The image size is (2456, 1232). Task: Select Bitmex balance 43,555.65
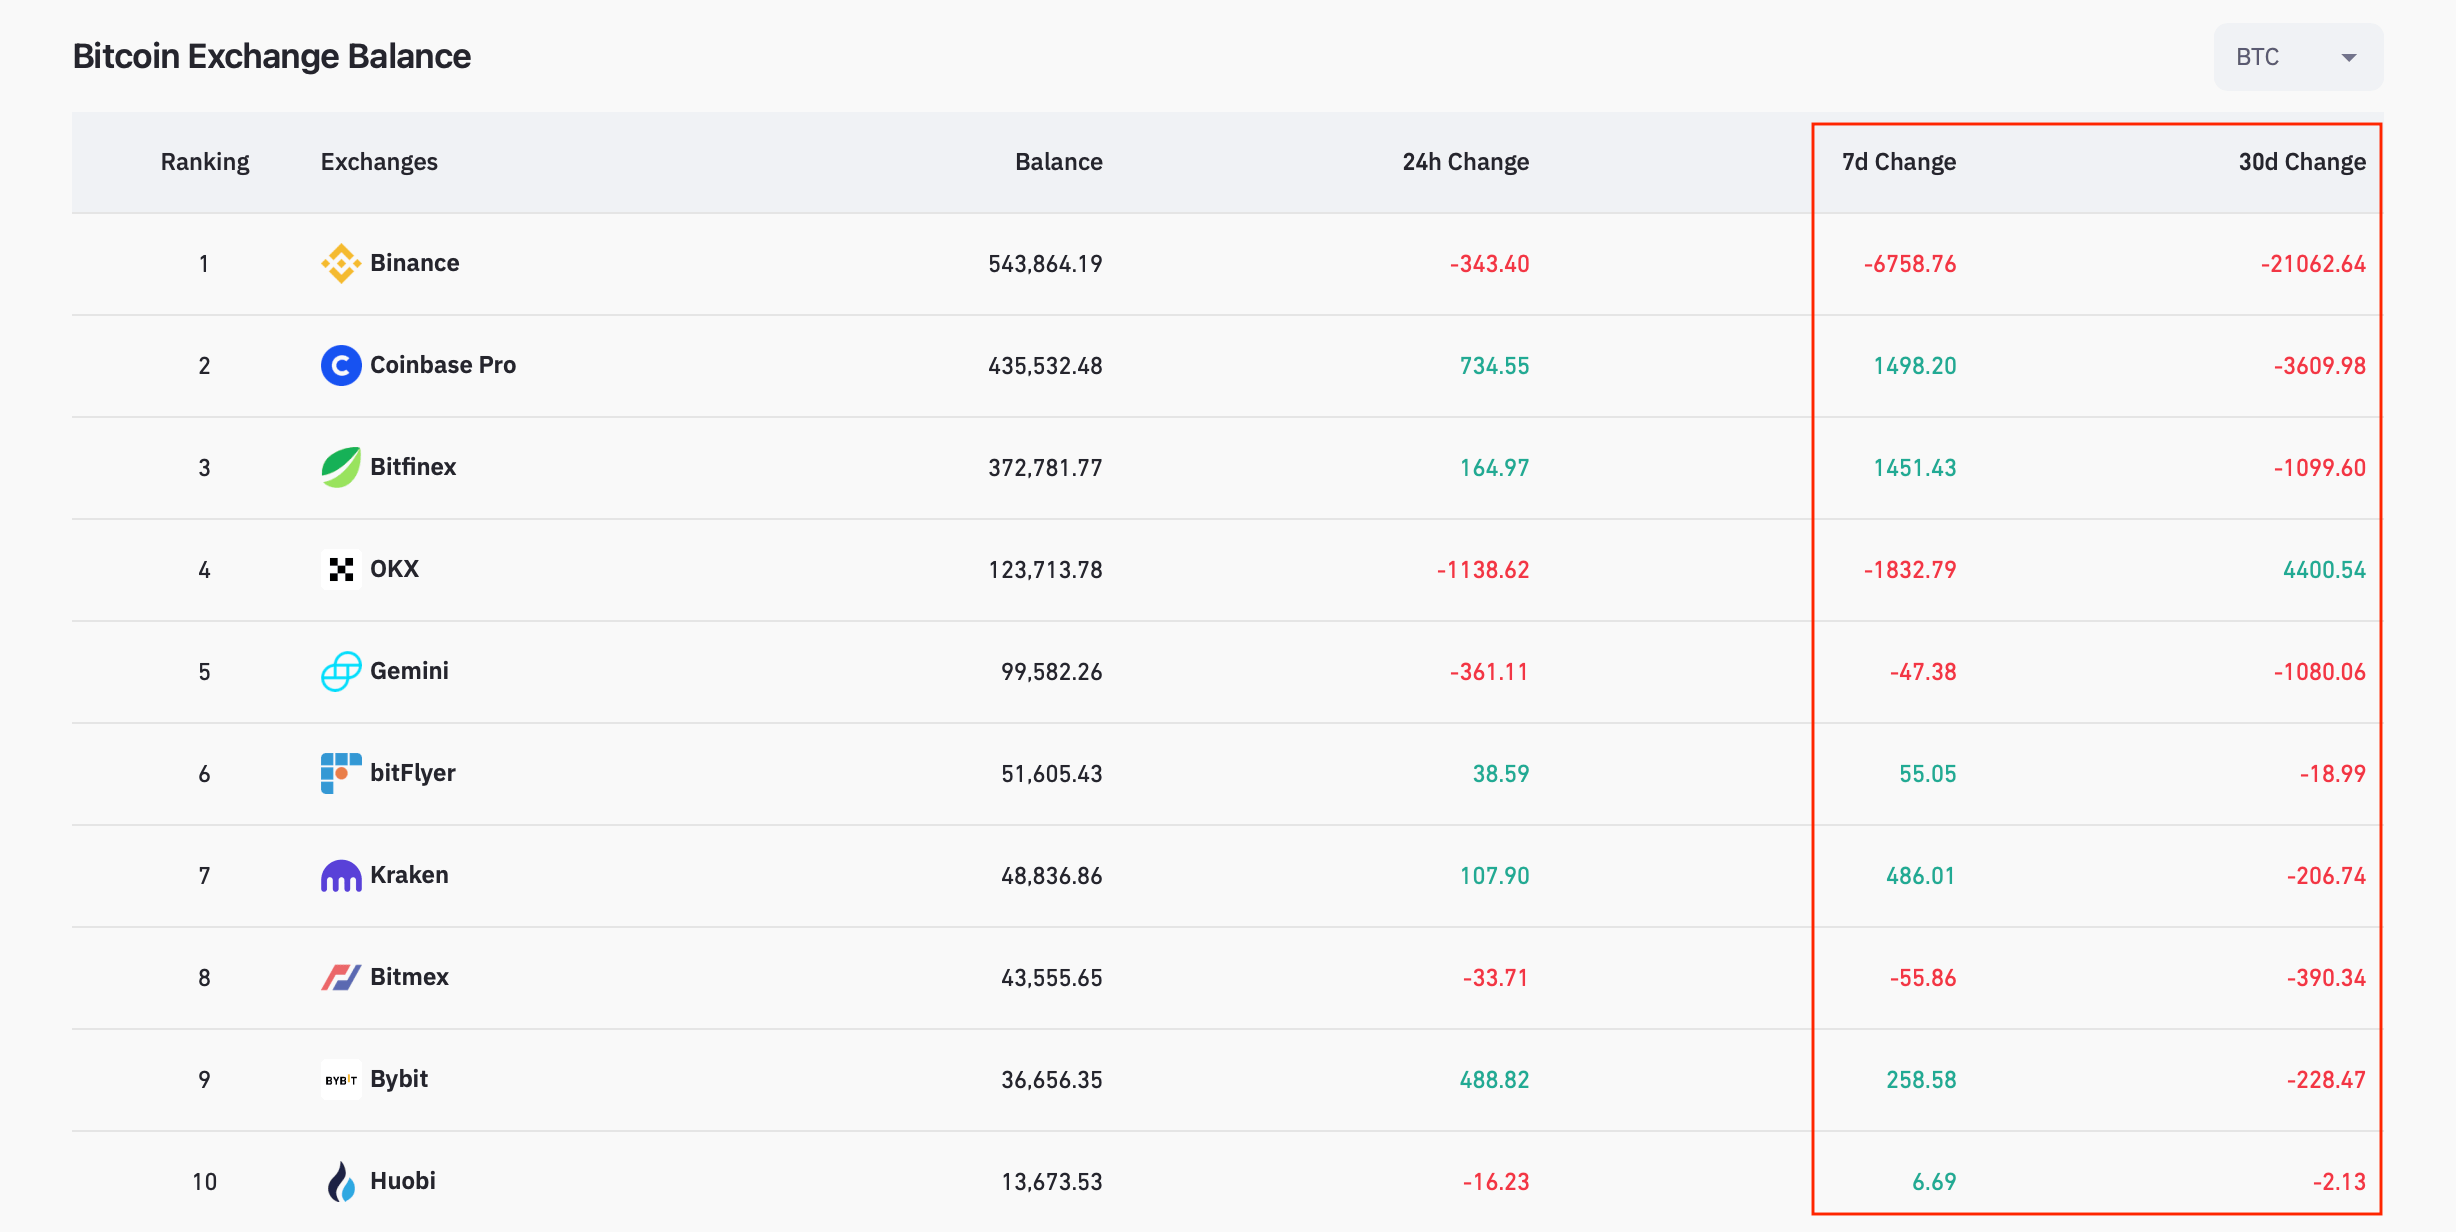1052,978
